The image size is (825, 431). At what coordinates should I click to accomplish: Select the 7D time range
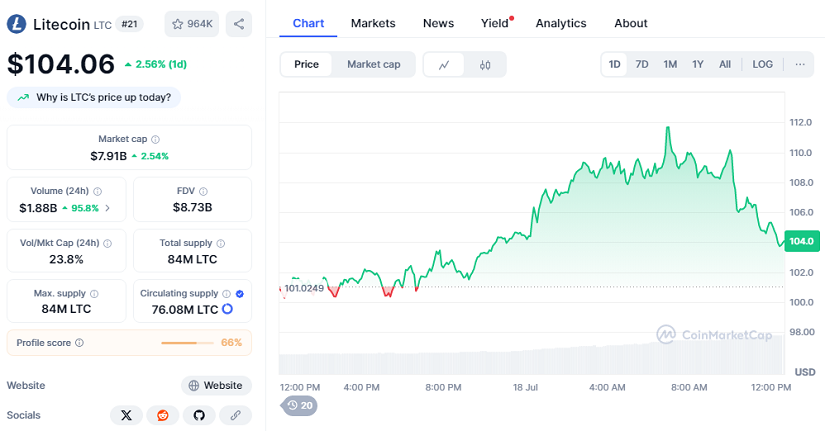click(x=642, y=64)
